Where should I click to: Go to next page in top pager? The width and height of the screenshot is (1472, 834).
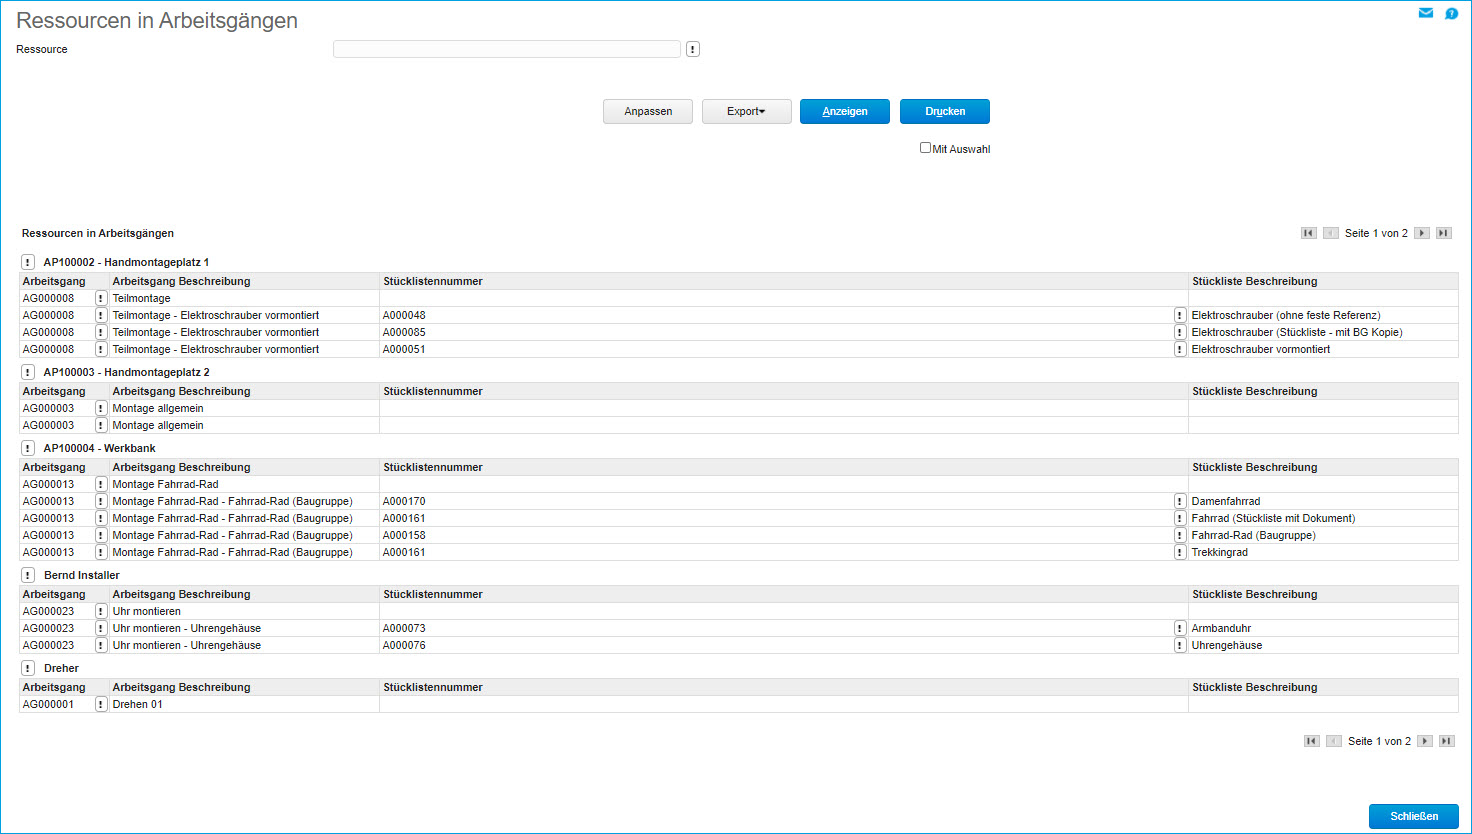tap(1422, 233)
